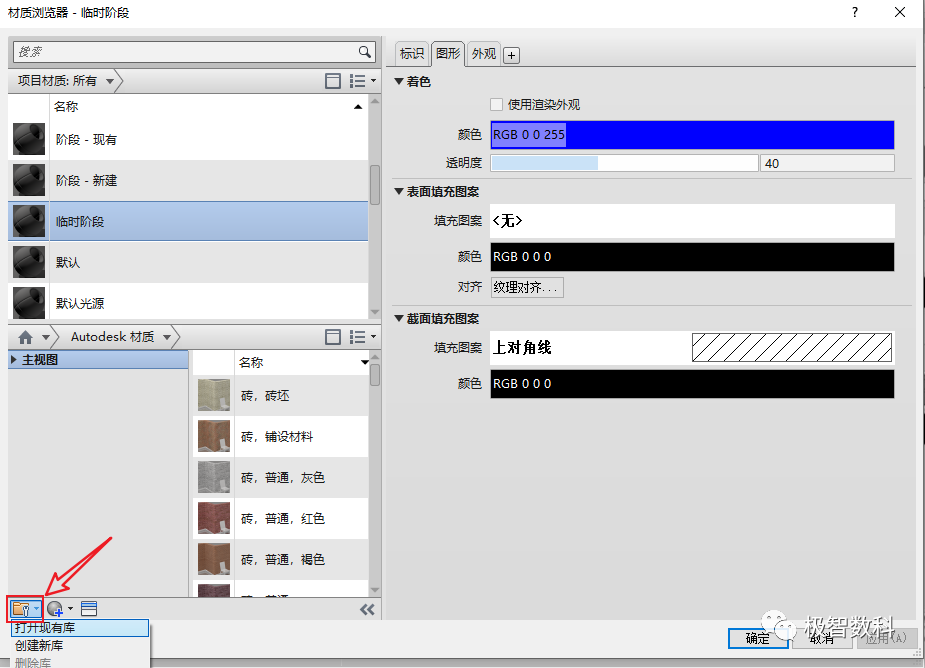Click the material search field
Image resolution: width=925 pixels, height=668 pixels.
(186, 52)
